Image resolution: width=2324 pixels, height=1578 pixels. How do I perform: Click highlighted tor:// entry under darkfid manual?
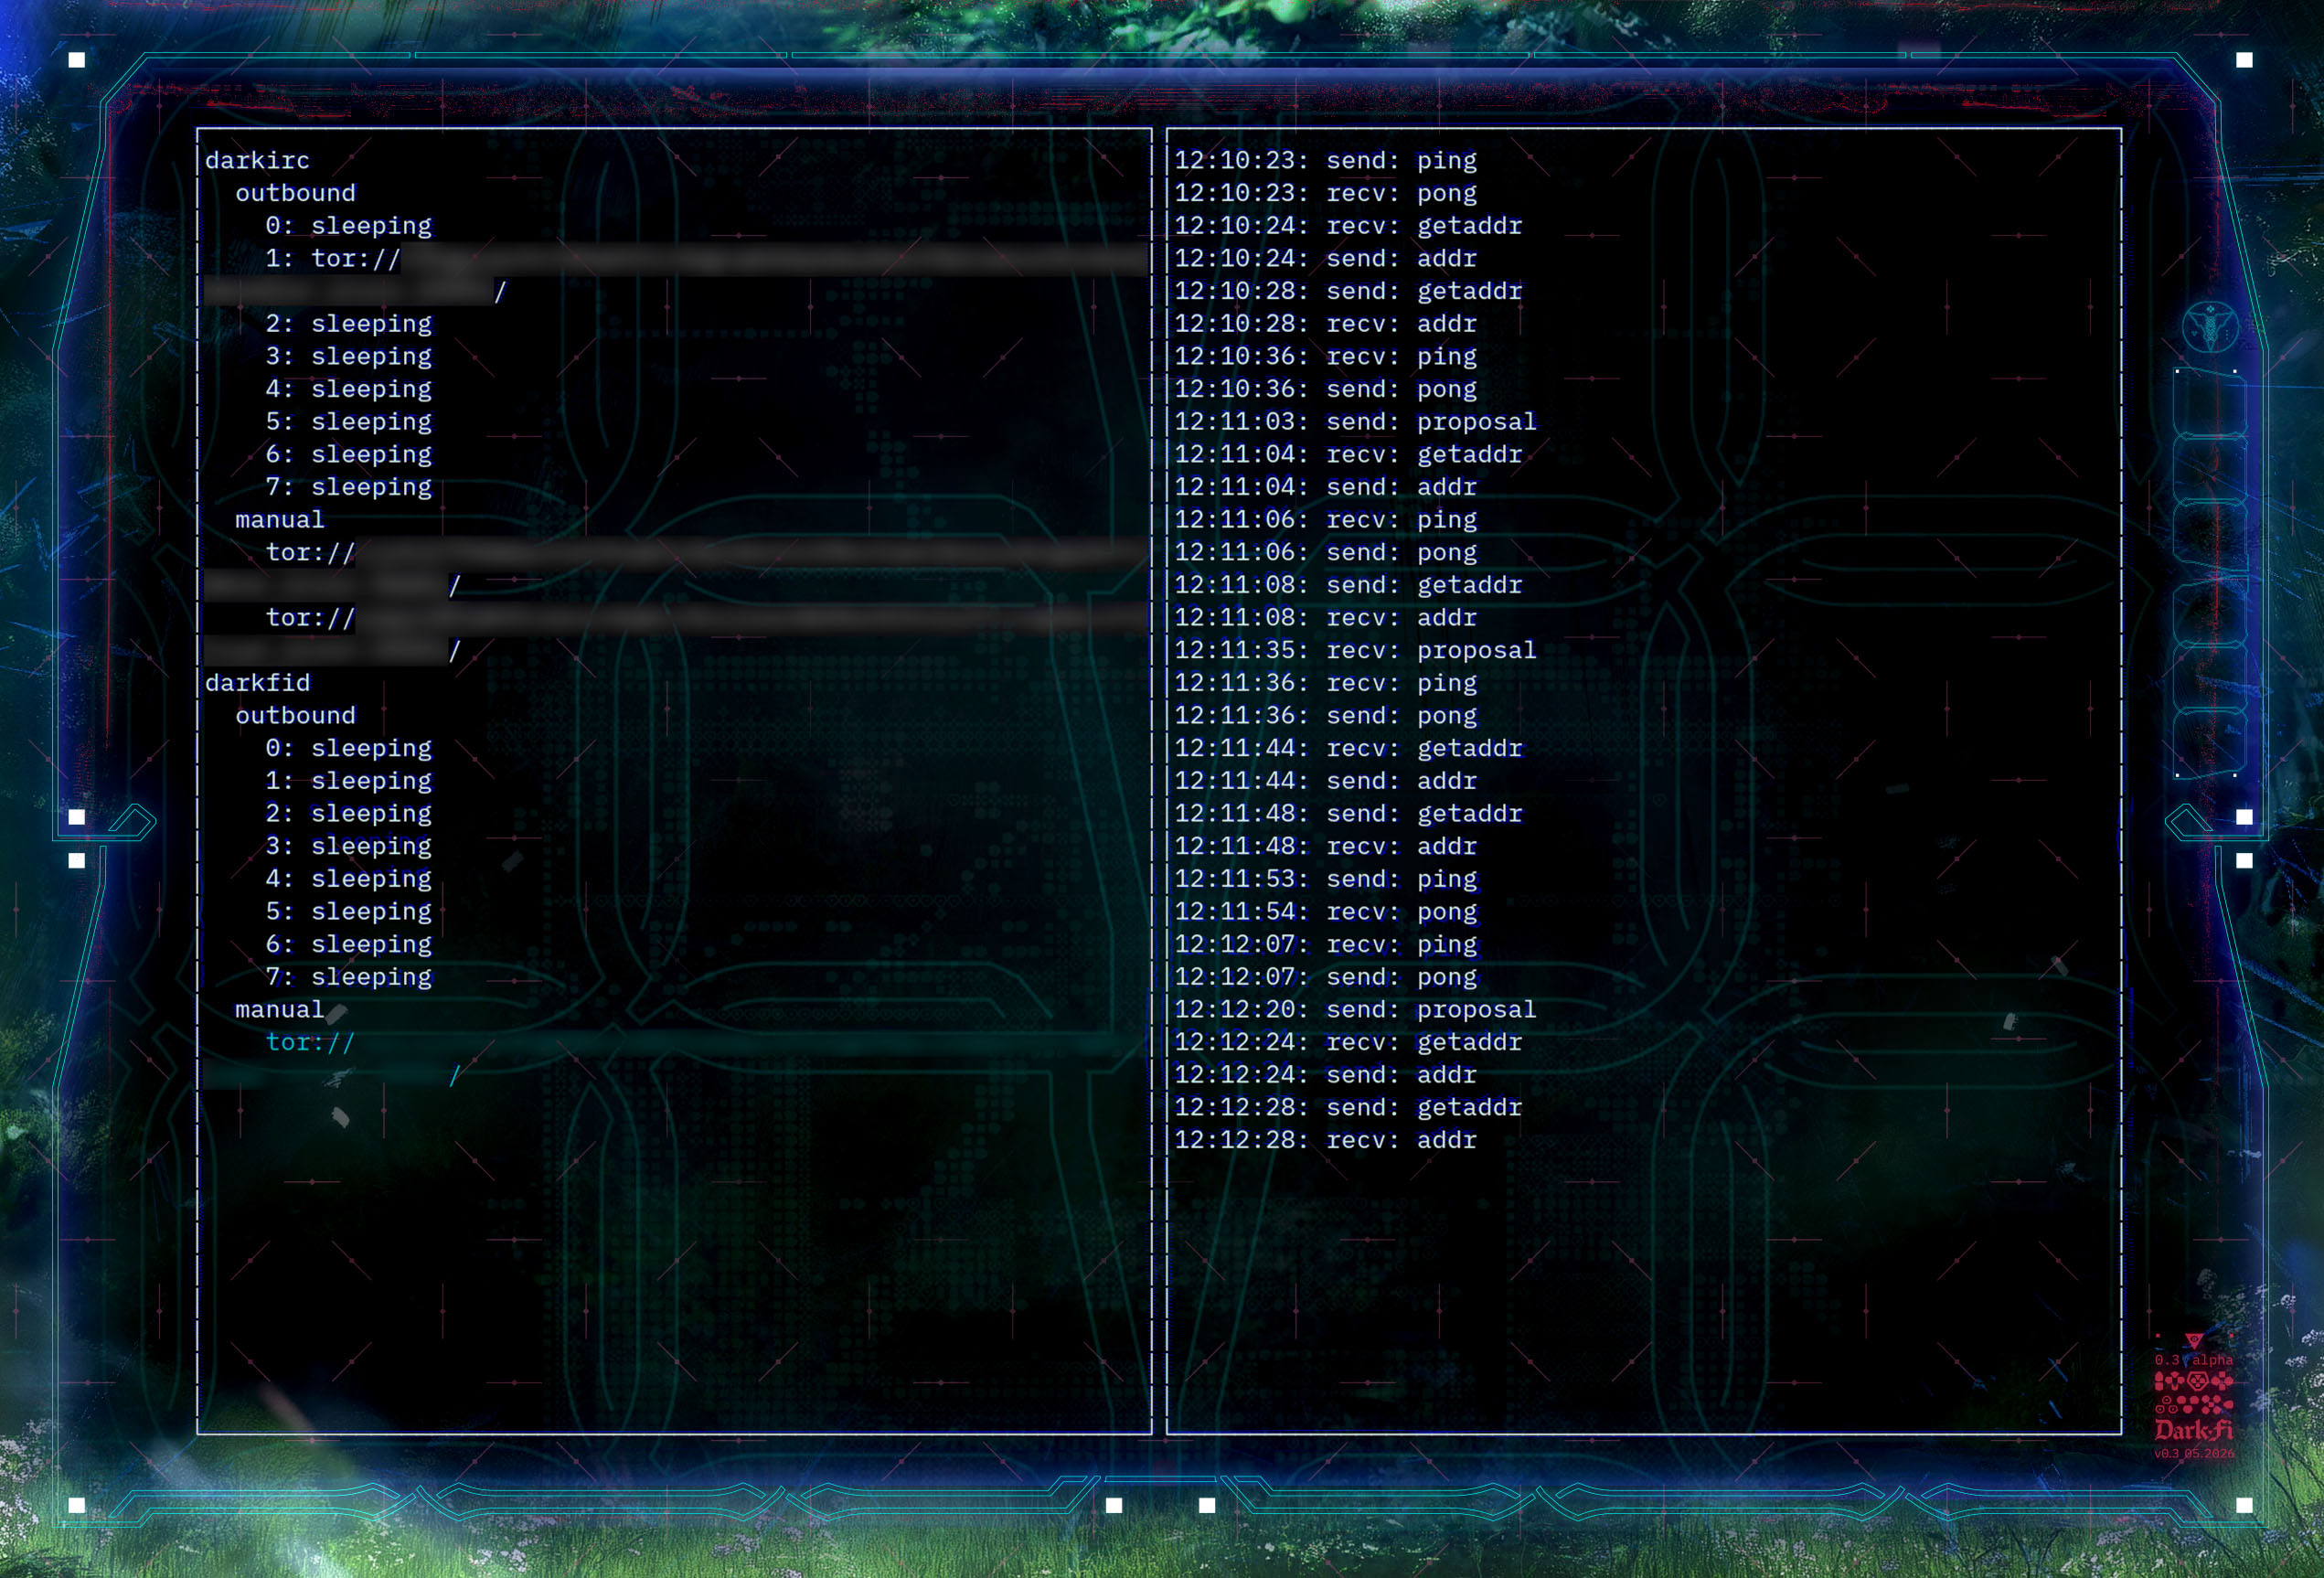(675, 1059)
